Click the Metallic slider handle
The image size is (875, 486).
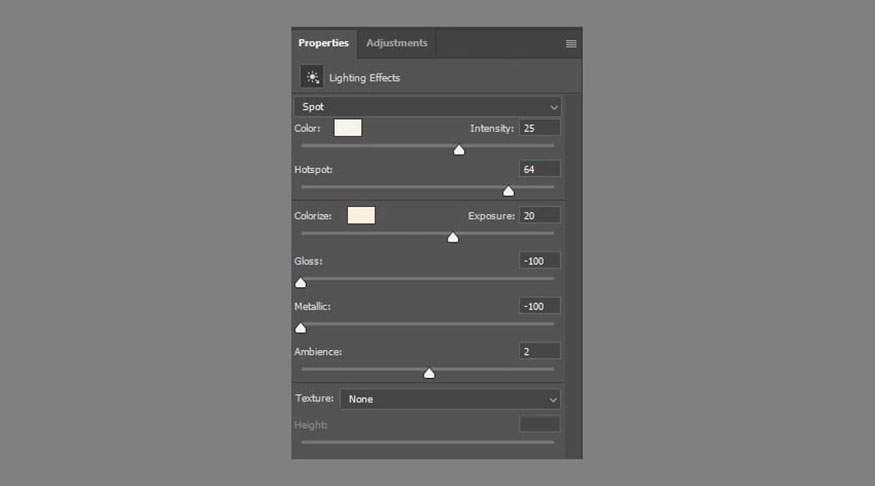click(x=300, y=328)
